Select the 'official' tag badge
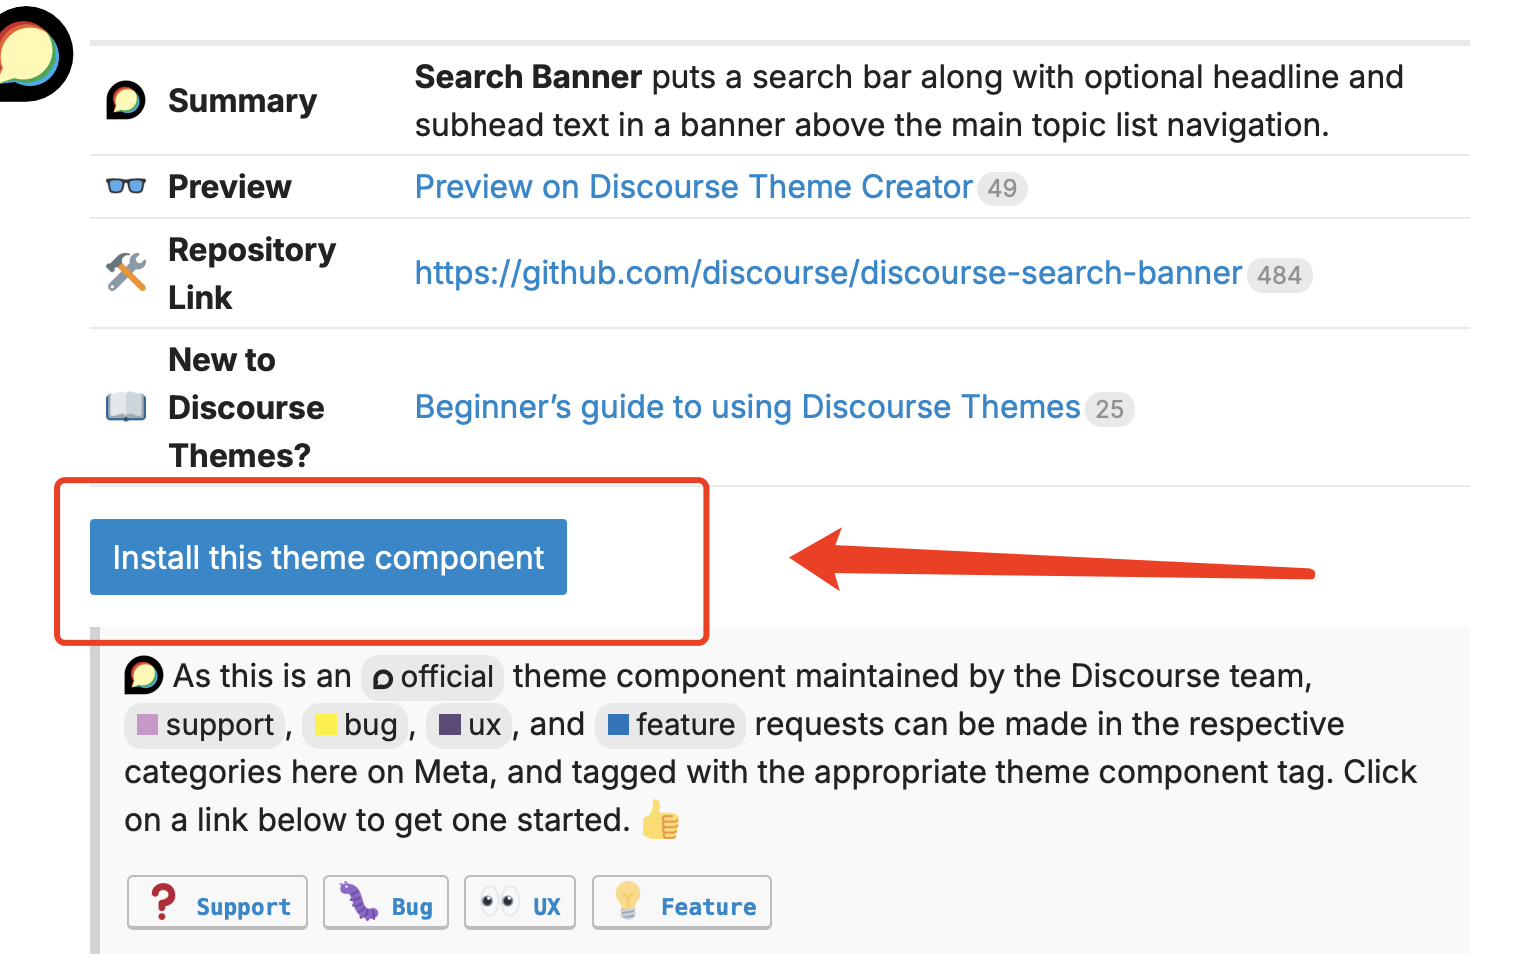Screen dimensions: 1538x968 433,677
